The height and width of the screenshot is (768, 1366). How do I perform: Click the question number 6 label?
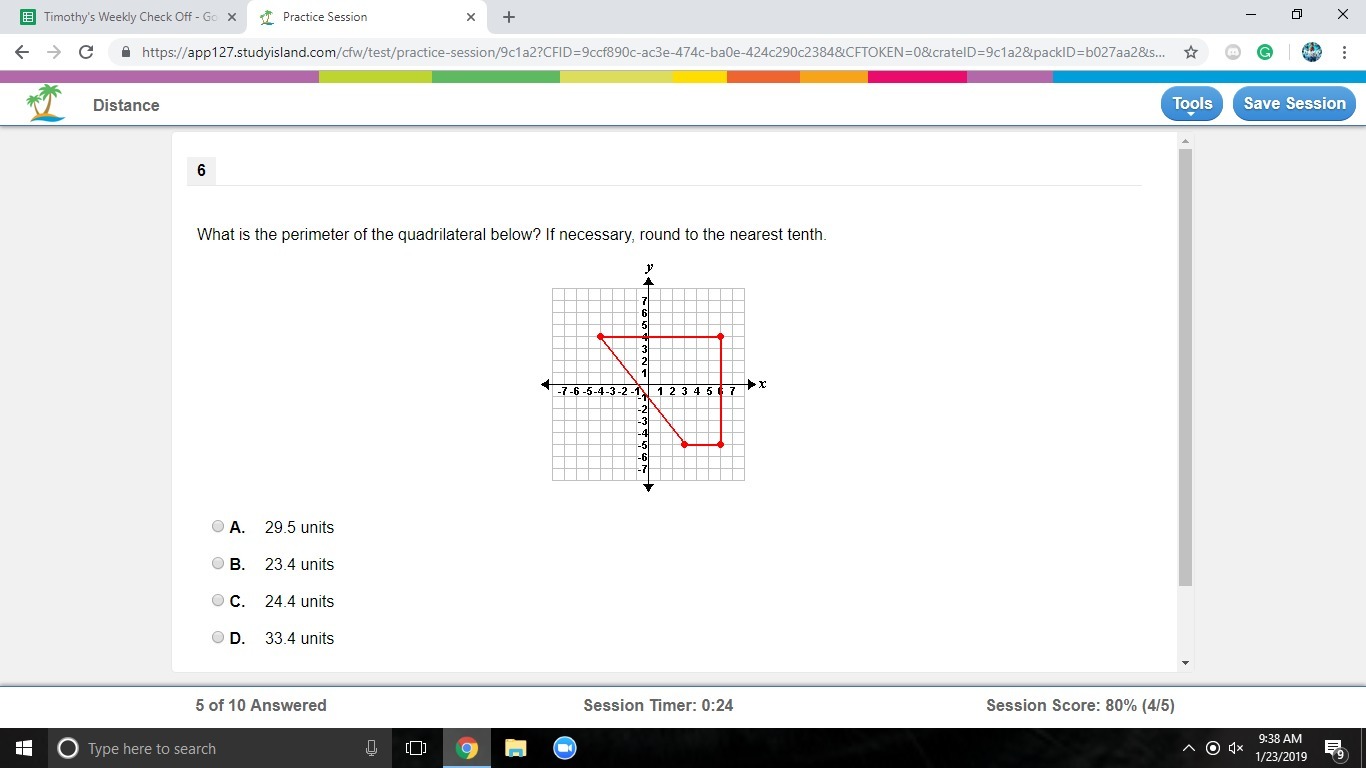(201, 170)
